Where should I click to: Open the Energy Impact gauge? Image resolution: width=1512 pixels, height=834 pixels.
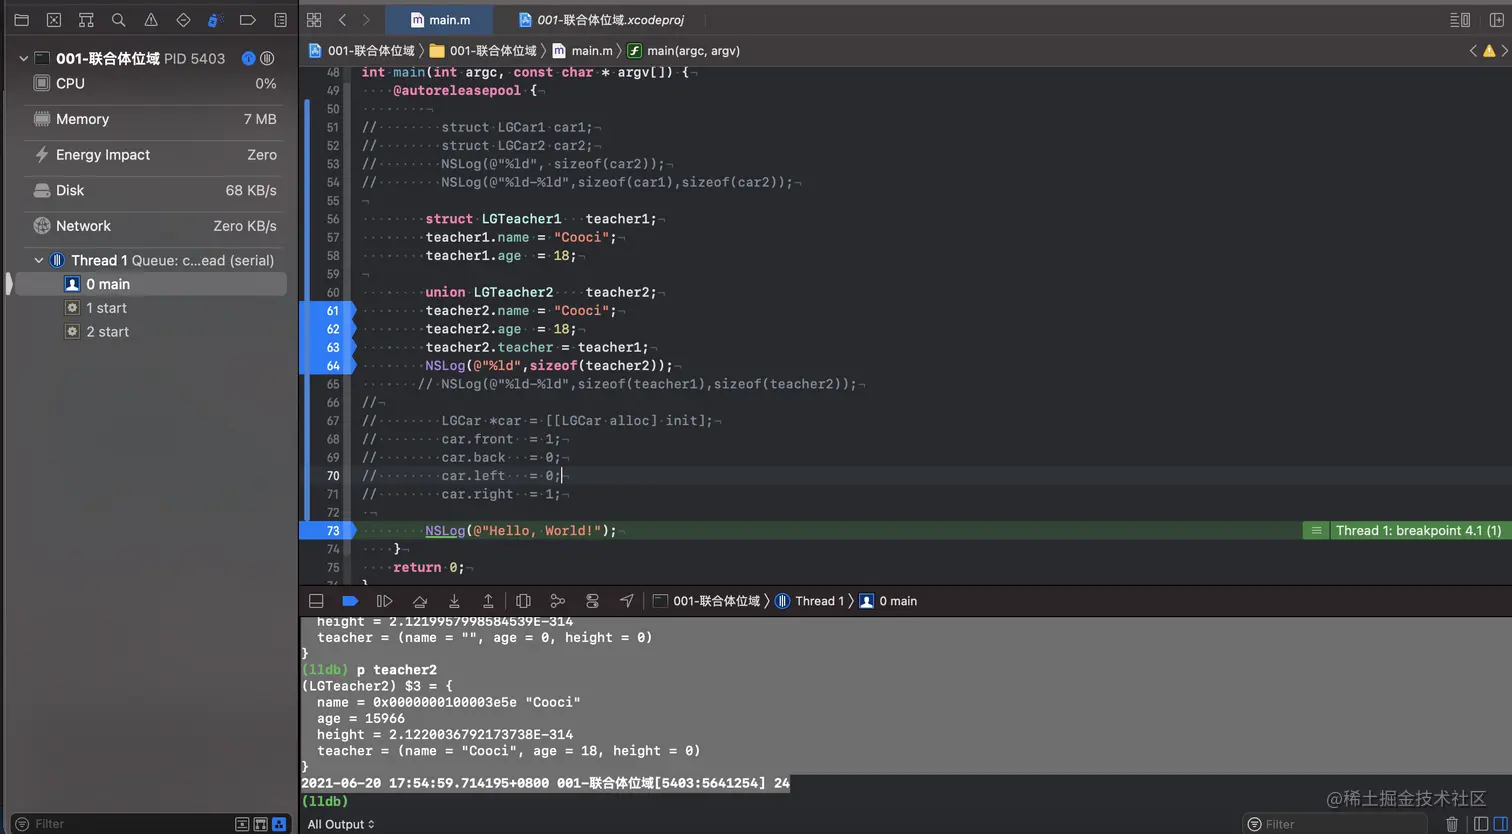coord(154,155)
